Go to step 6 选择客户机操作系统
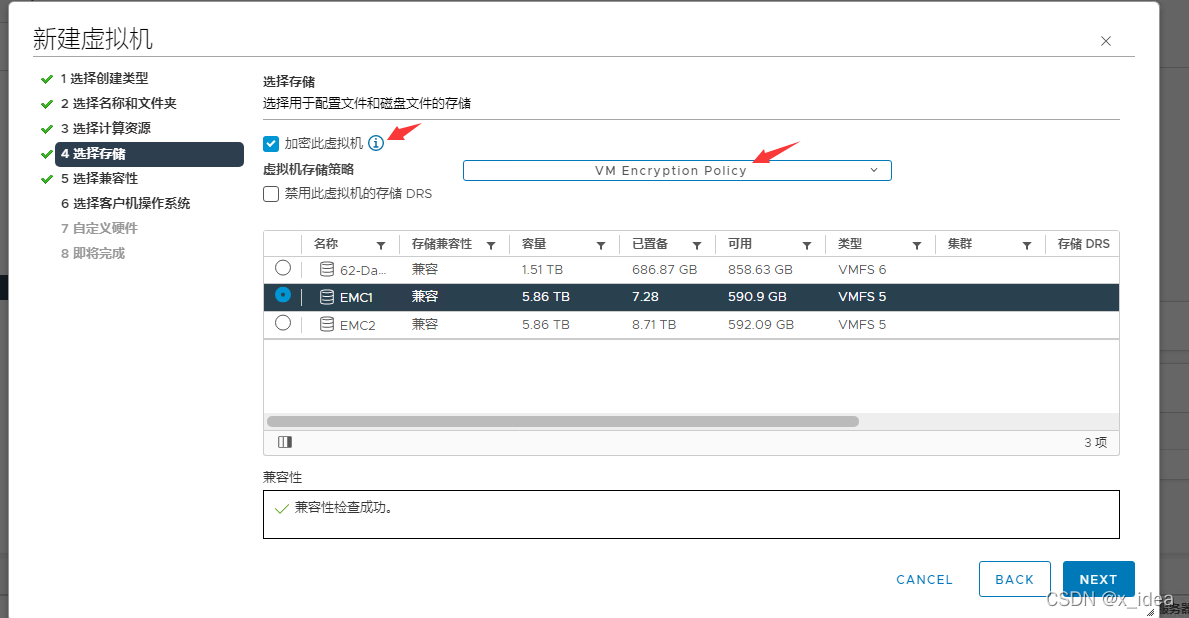 coord(125,203)
